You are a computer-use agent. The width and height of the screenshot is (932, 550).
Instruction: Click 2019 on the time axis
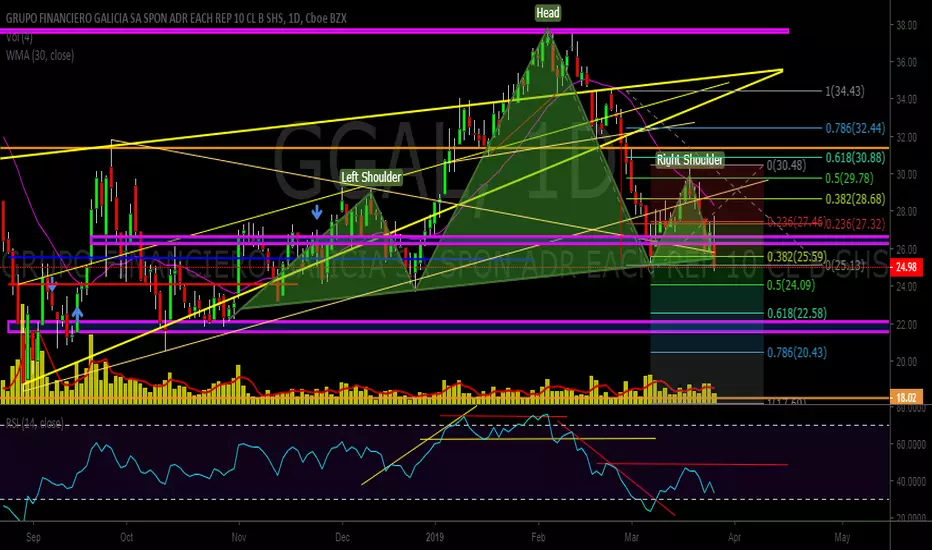(436, 538)
